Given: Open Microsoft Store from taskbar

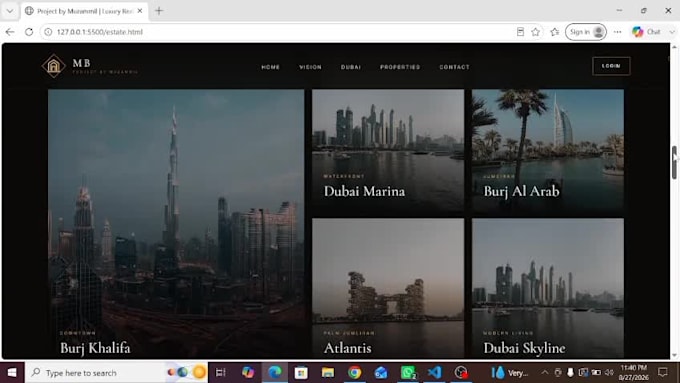Looking at the screenshot, I should [x=301, y=372].
